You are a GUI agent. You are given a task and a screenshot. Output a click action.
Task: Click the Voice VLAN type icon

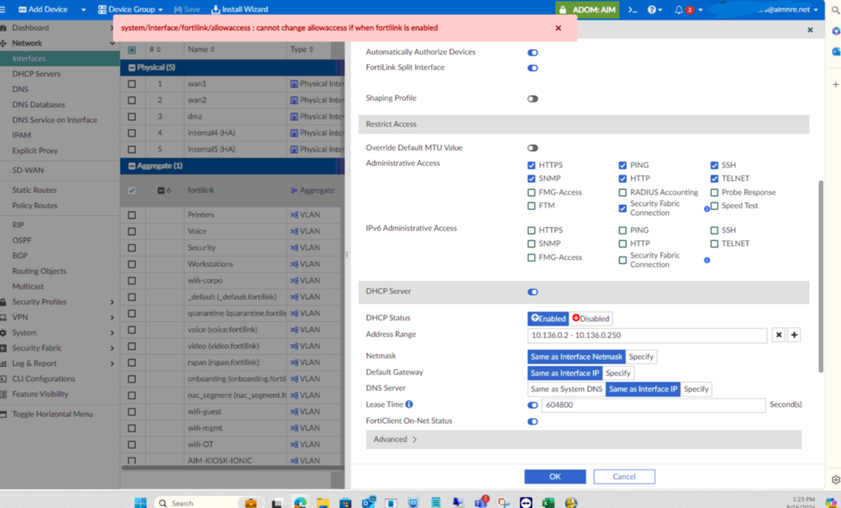294,231
